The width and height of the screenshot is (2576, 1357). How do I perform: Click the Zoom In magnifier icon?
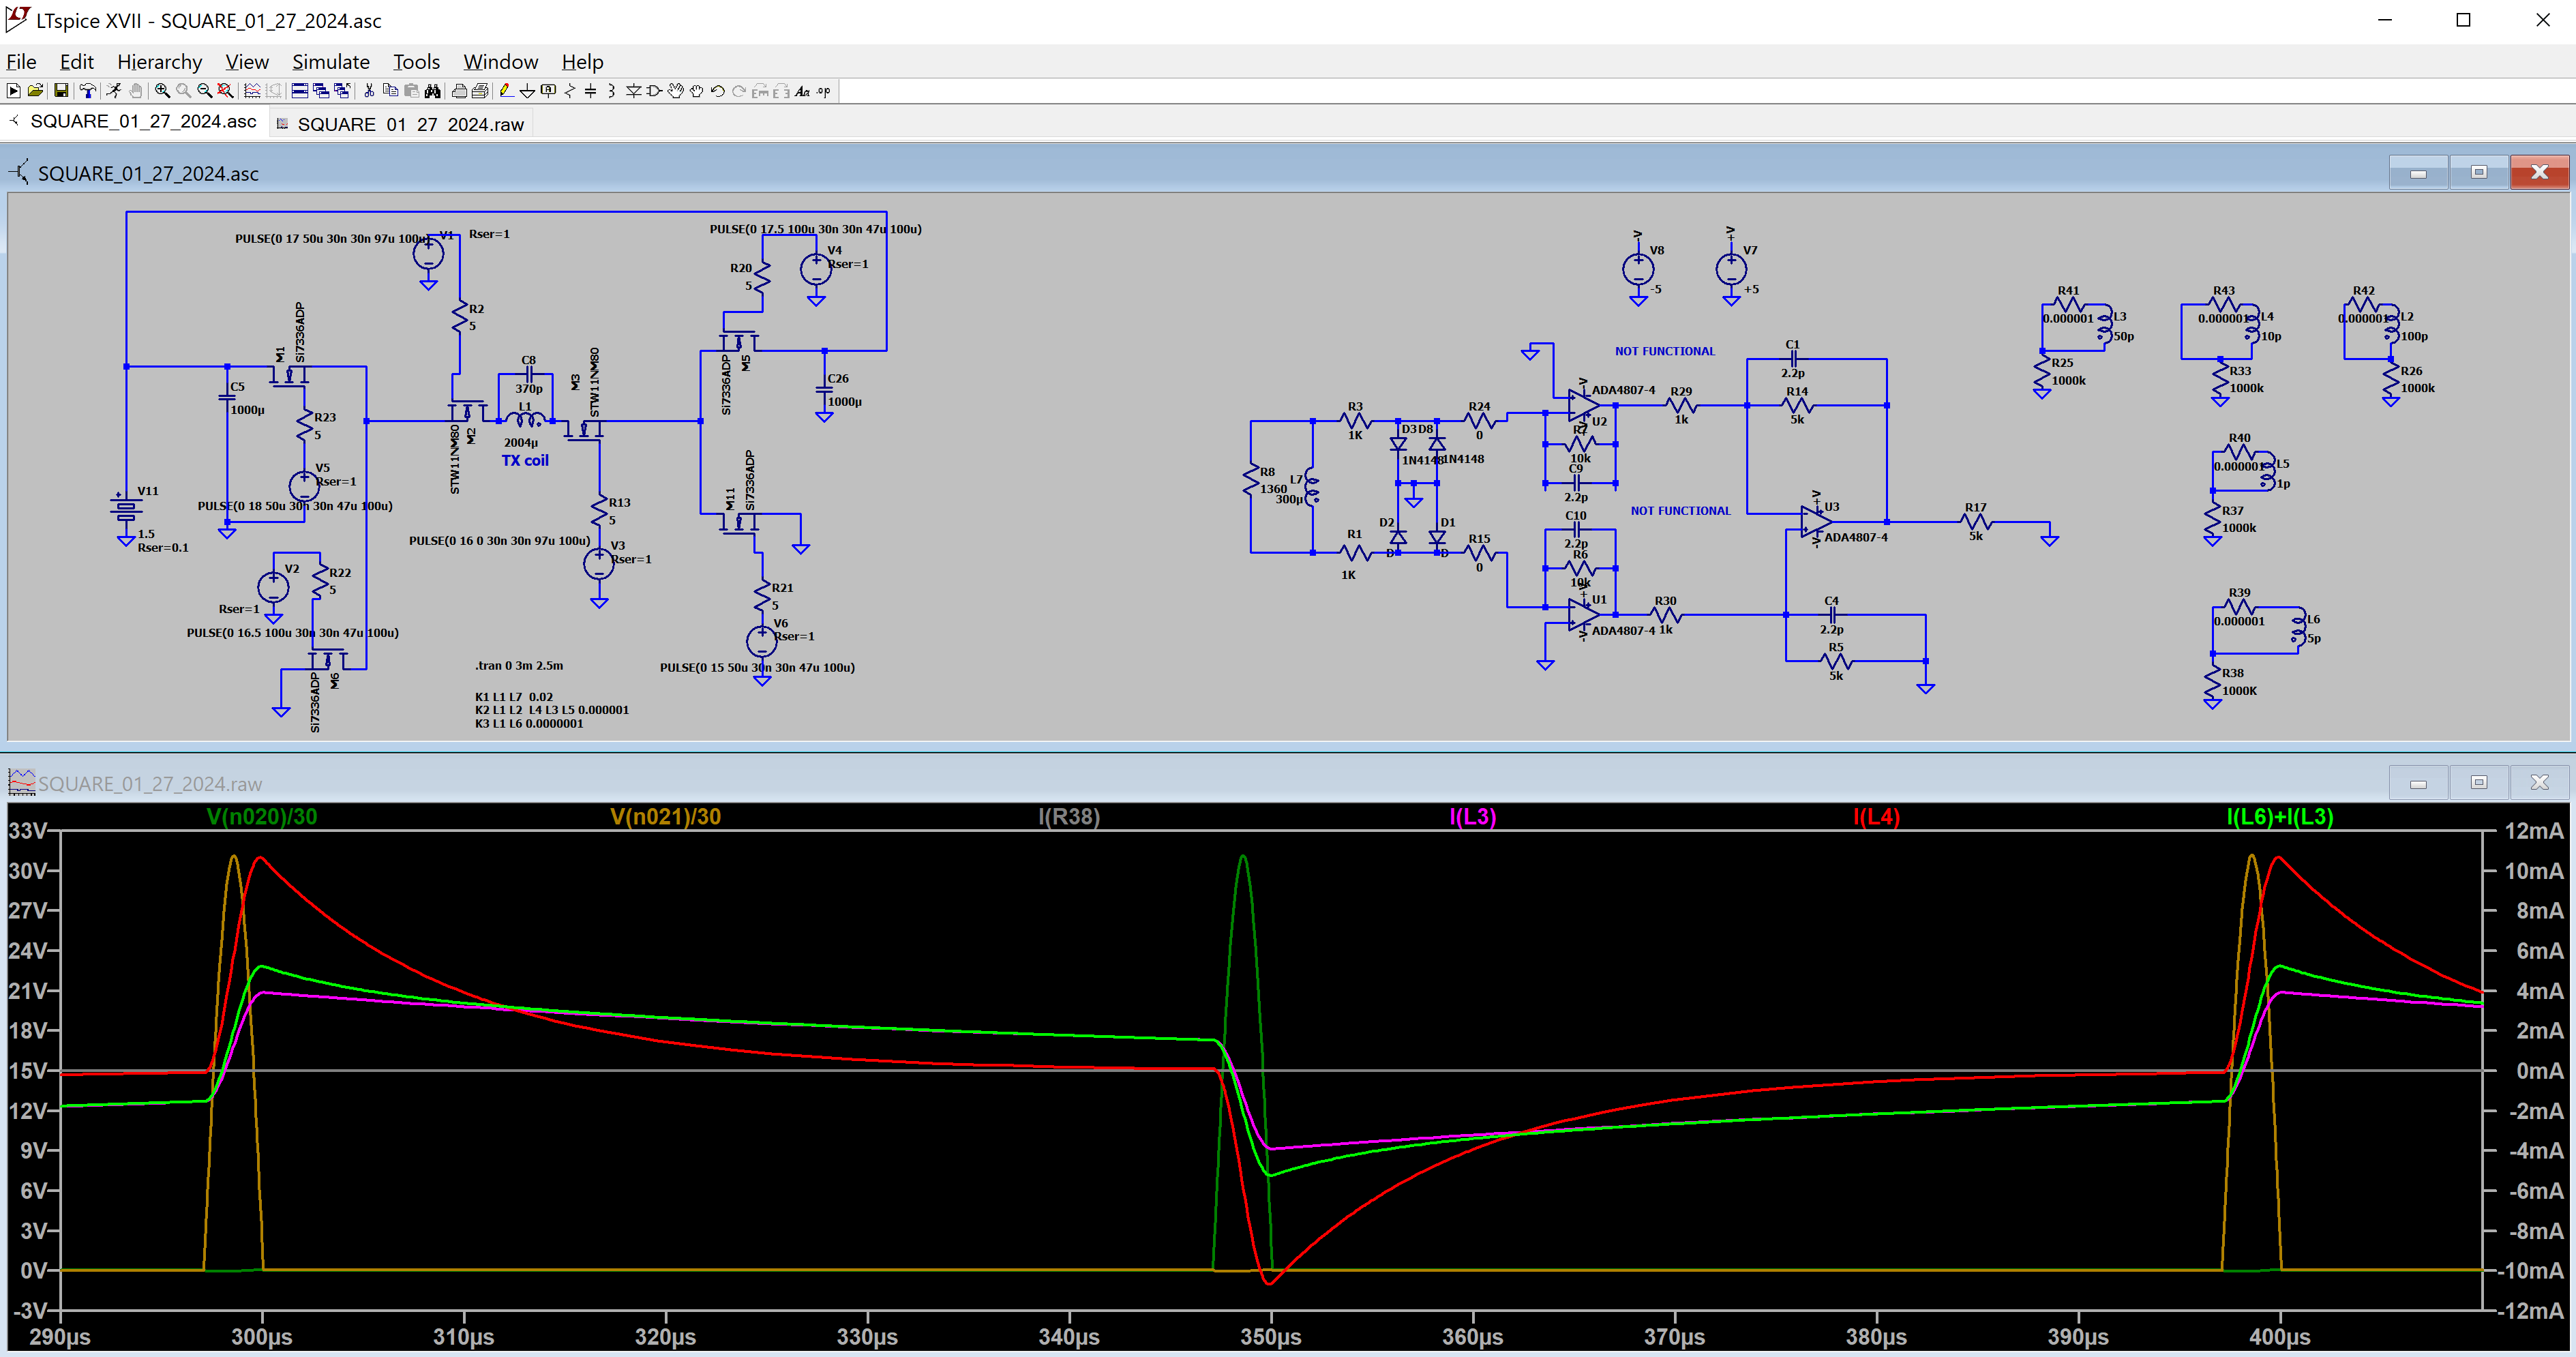(162, 91)
